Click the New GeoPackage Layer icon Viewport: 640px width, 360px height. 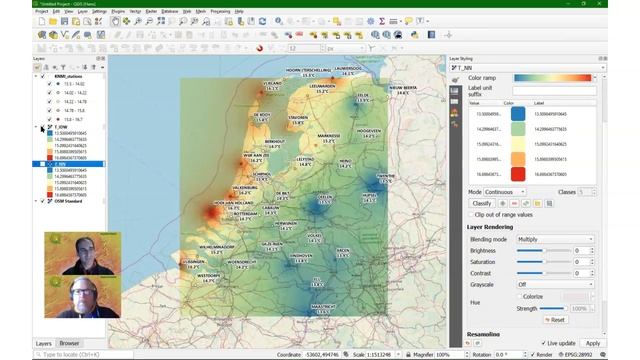point(53,35)
